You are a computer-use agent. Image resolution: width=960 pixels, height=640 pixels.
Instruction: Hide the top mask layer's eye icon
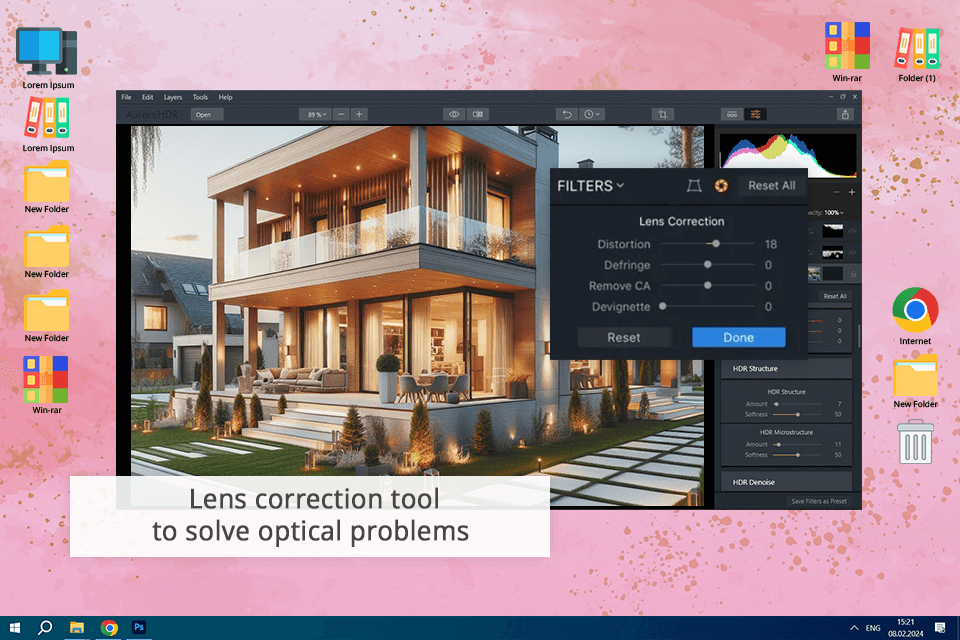[x=852, y=232]
